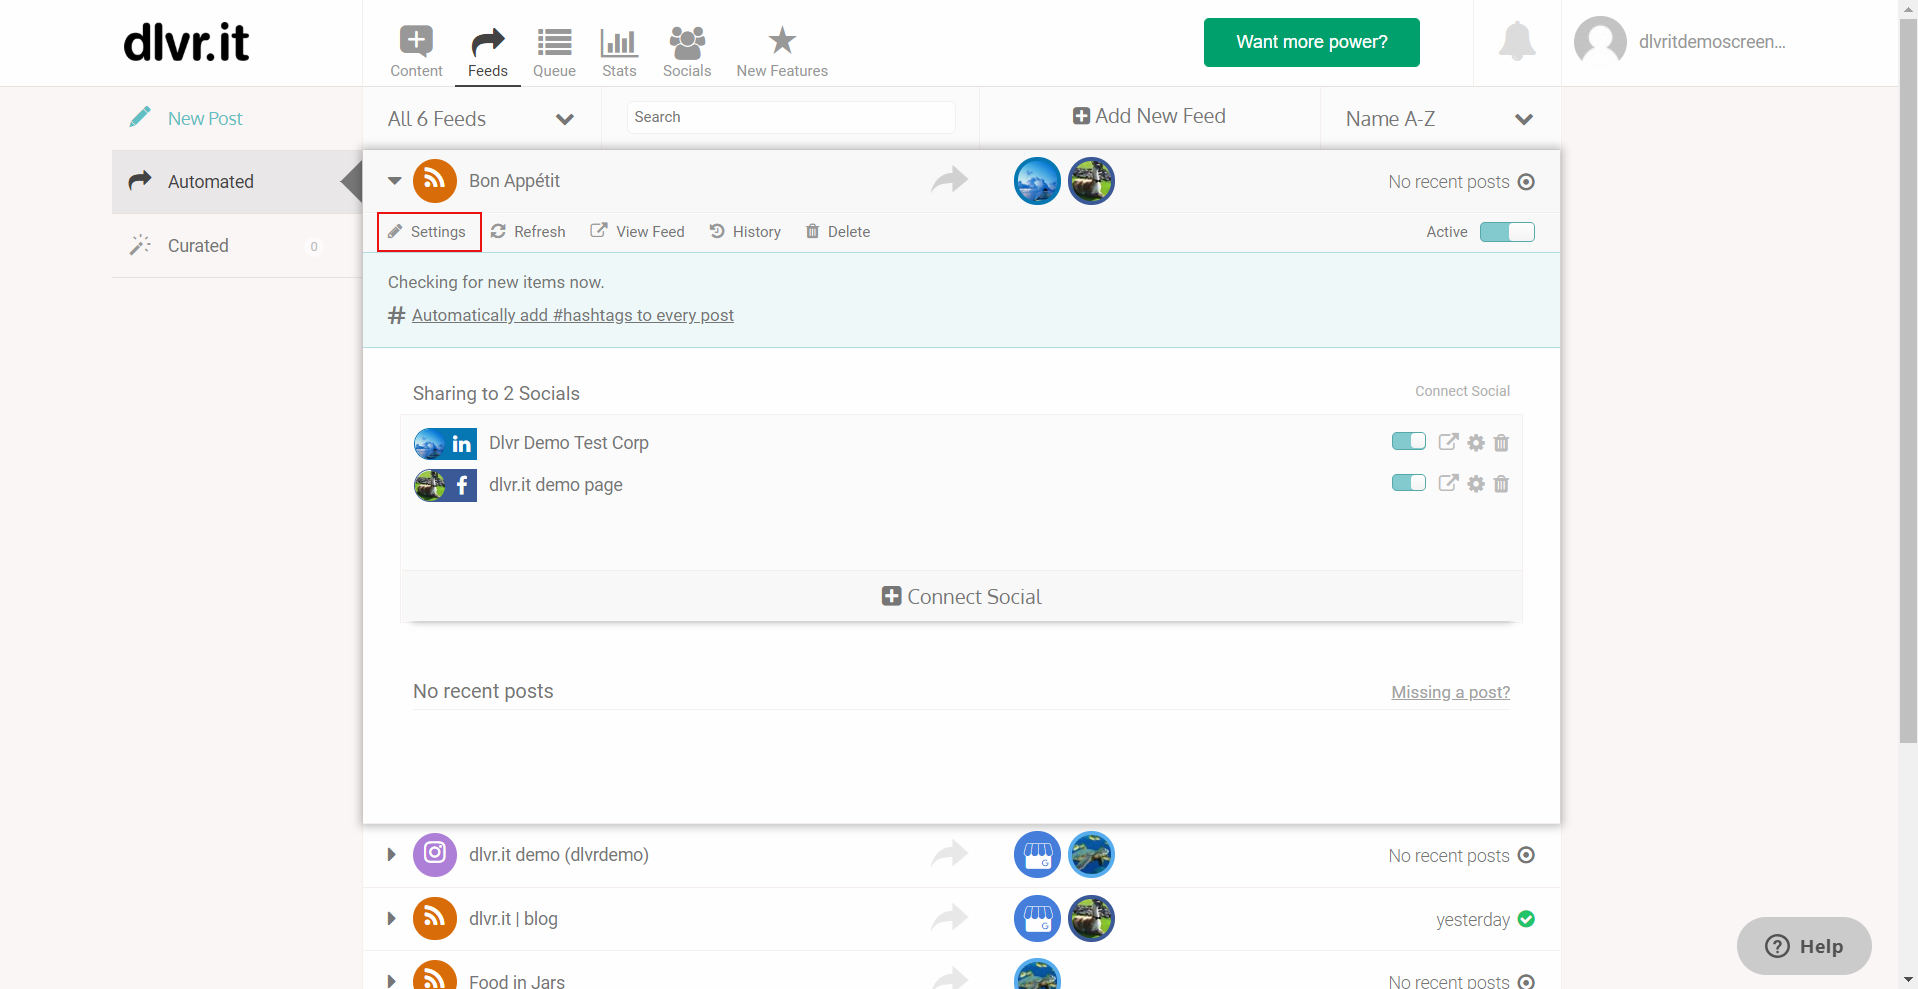The height and width of the screenshot is (989, 1918).
Task: Click the Bon Appétit RSS icon
Action: (434, 181)
